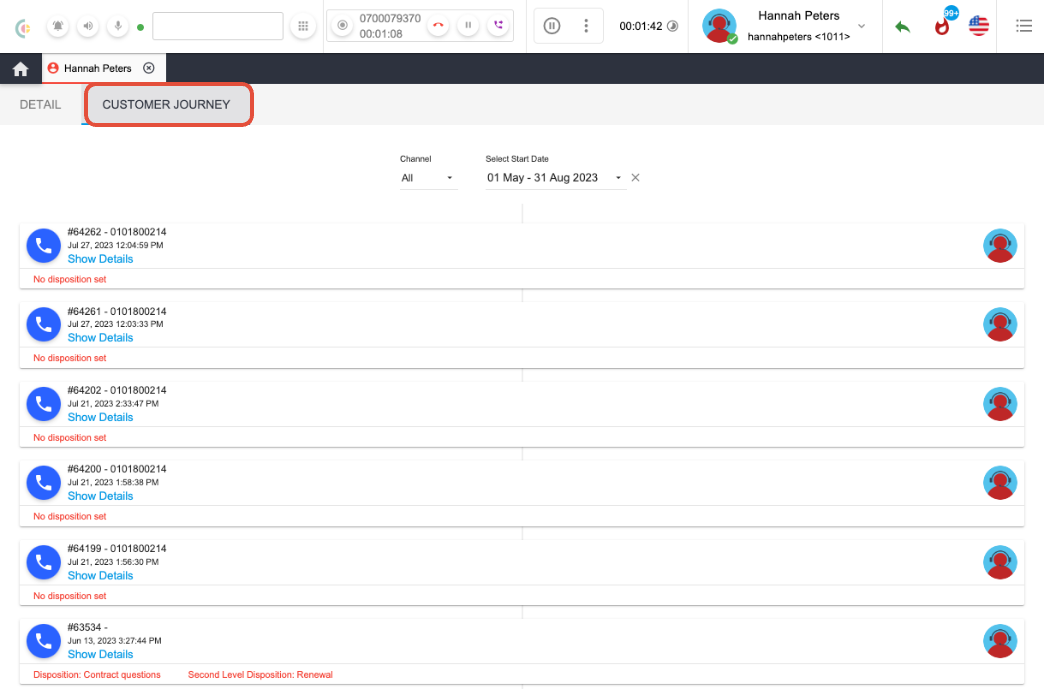Click phone icon for interaction #64262

coord(43,246)
